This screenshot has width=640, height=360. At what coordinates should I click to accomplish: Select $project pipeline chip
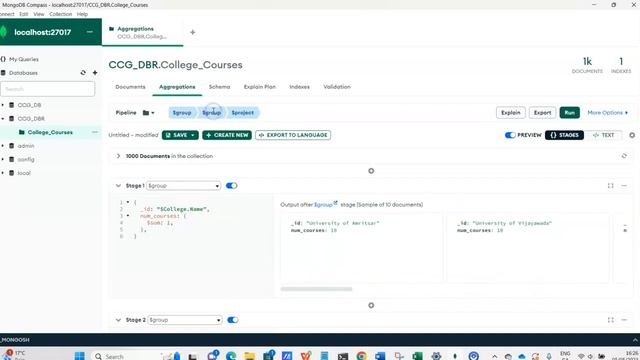tap(242, 113)
